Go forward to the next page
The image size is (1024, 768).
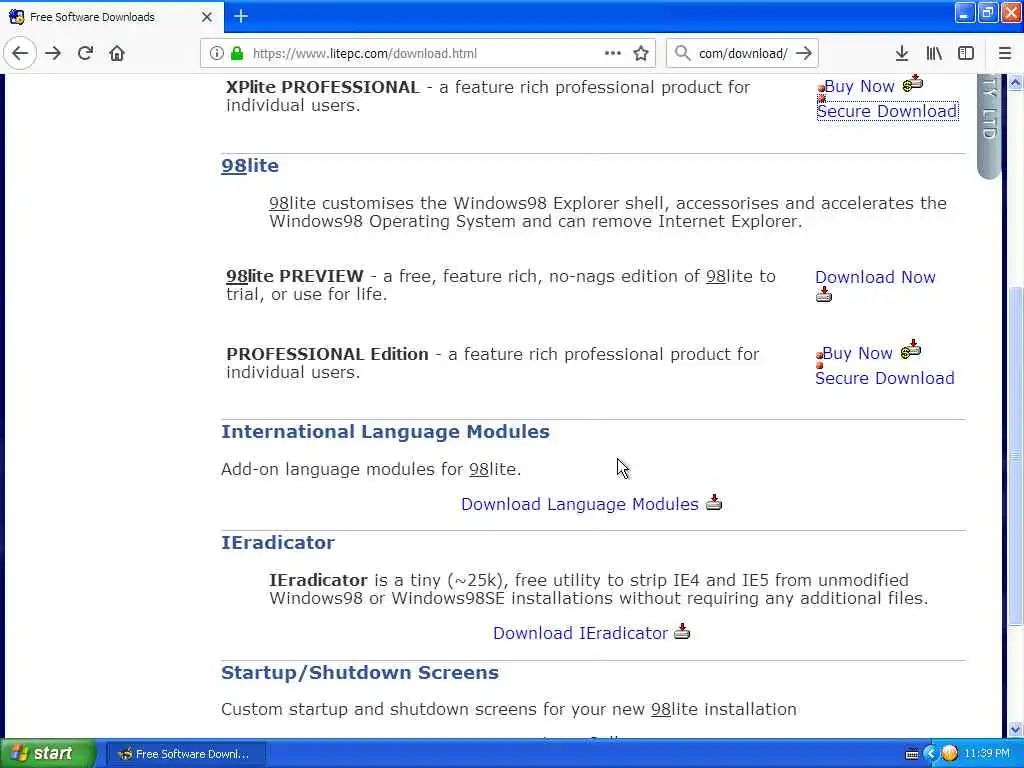(53, 53)
